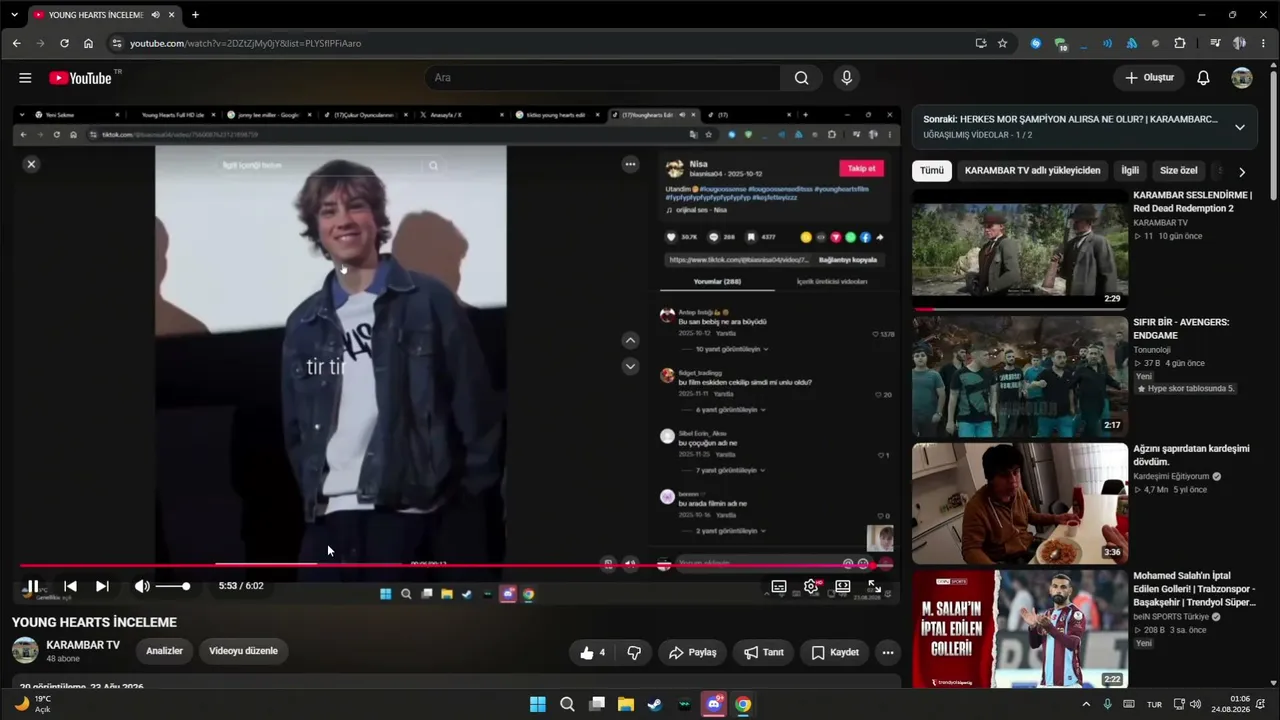
Task: Mute the YOUNG HEARTS İNCELEME tab audio
Action: click(156, 15)
